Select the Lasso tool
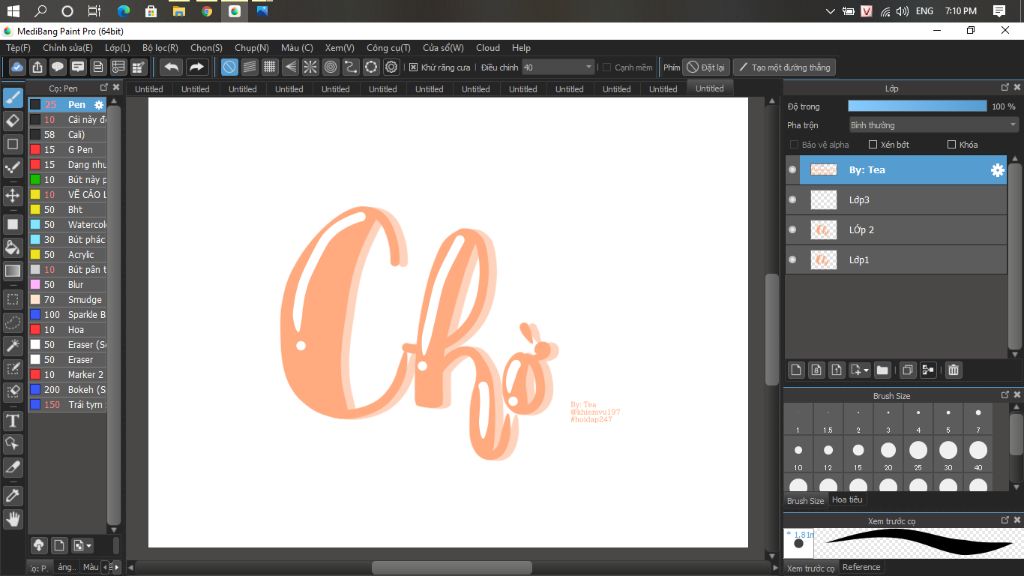Screen dimensions: 1024x576 (x=12, y=323)
